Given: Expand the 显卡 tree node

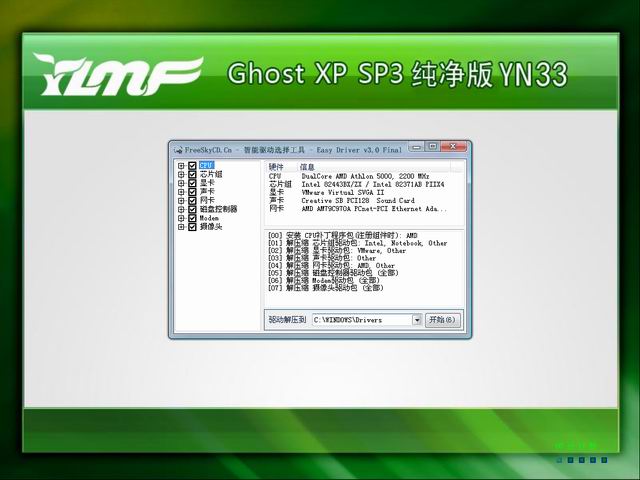Looking at the screenshot, I should coord(181,183).
